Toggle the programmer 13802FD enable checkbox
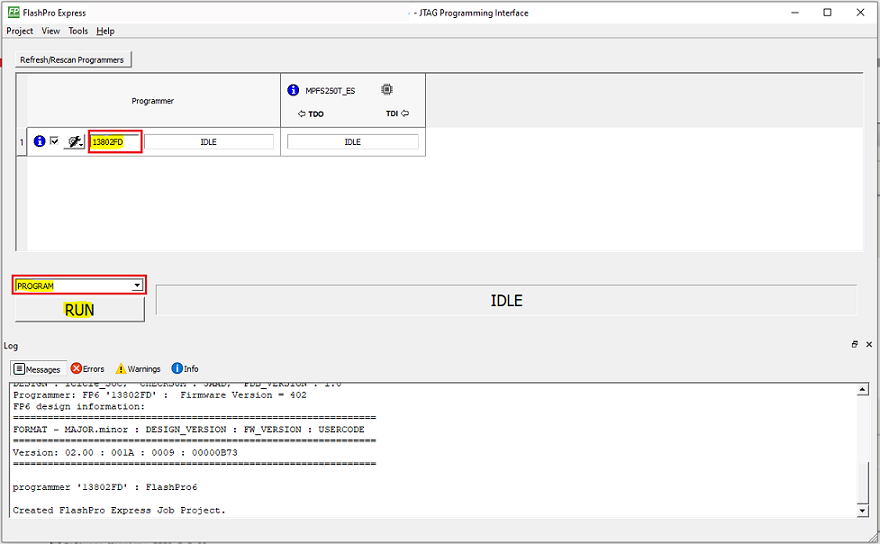 click(x=54, y=142)
